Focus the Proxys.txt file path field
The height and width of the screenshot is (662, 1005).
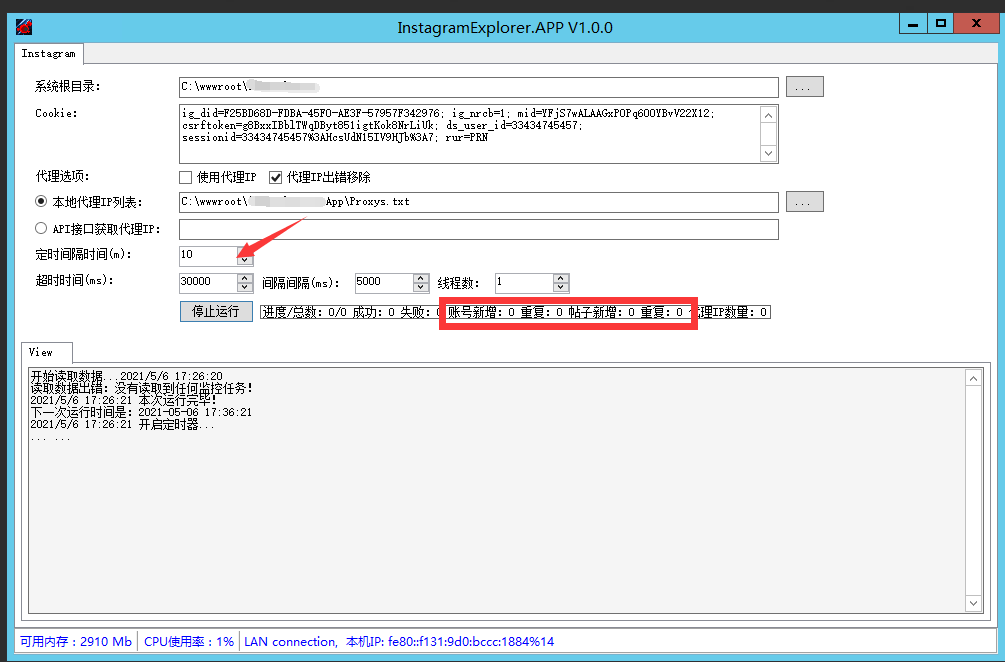coord(478,202)
